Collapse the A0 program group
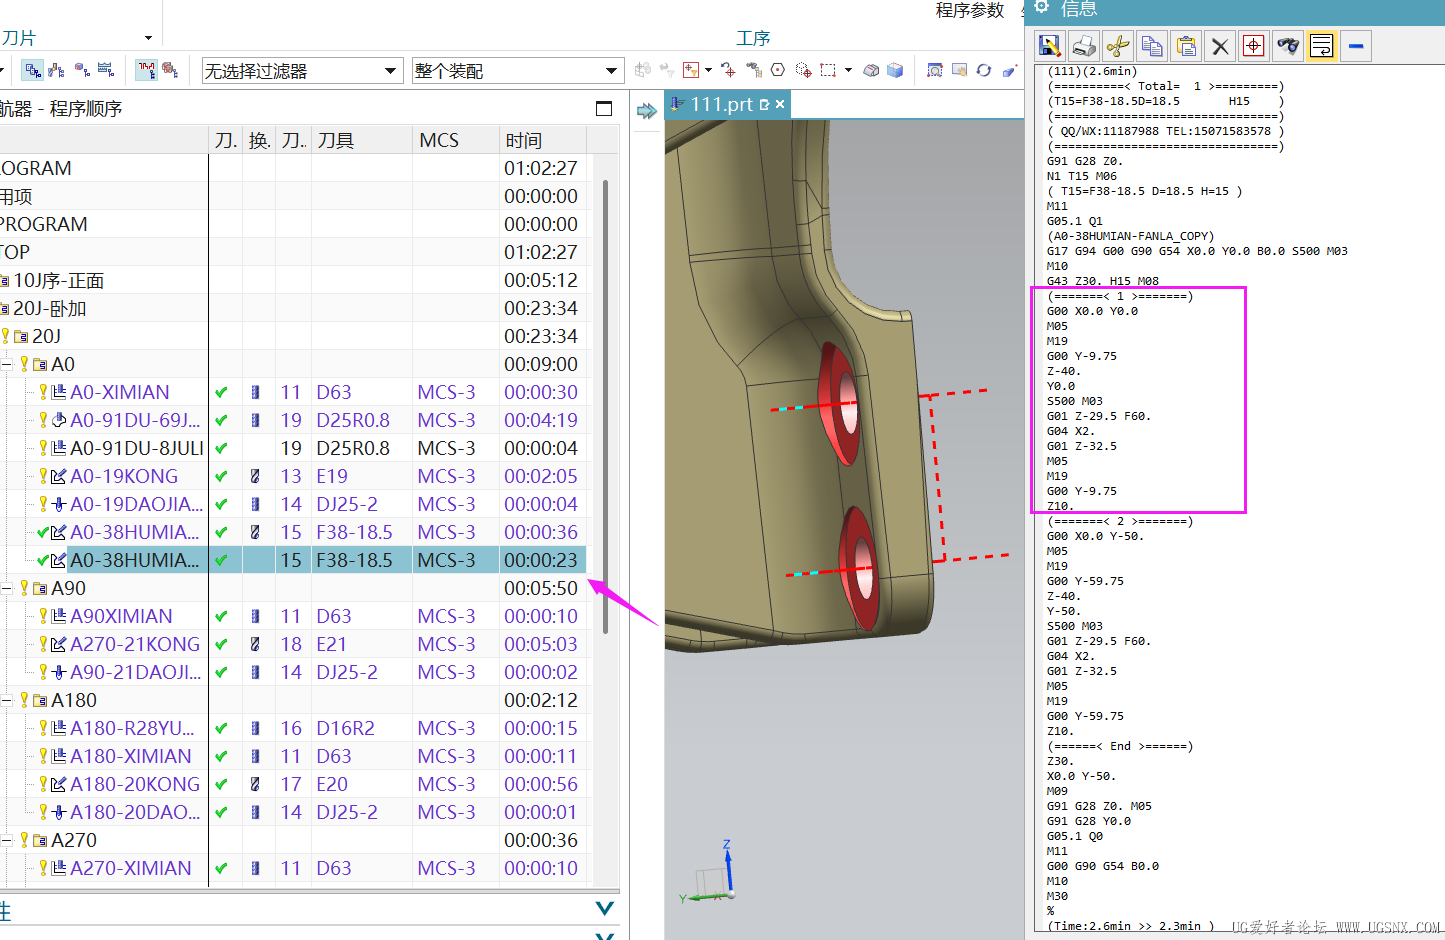The height and width of the screenshot is (940, 1445). click(x=8, y=364)
